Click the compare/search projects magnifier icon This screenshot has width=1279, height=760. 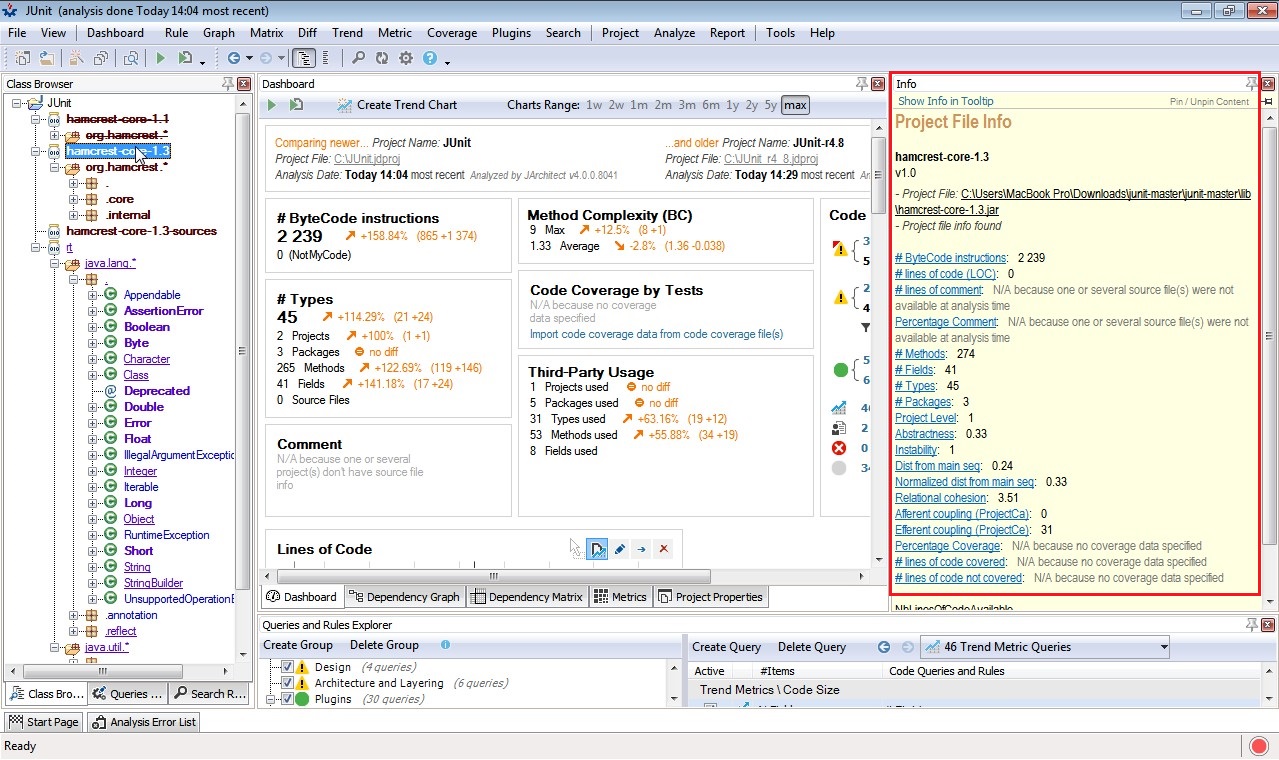131,59
